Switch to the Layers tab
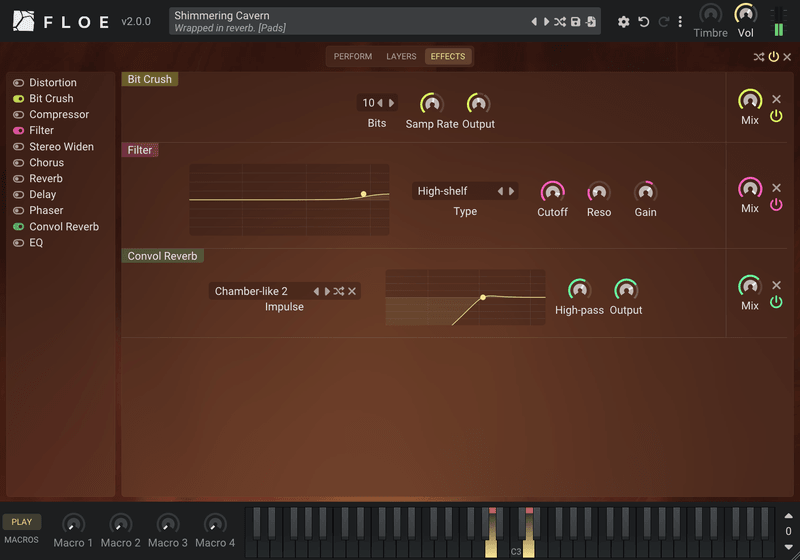 point(401,57)
